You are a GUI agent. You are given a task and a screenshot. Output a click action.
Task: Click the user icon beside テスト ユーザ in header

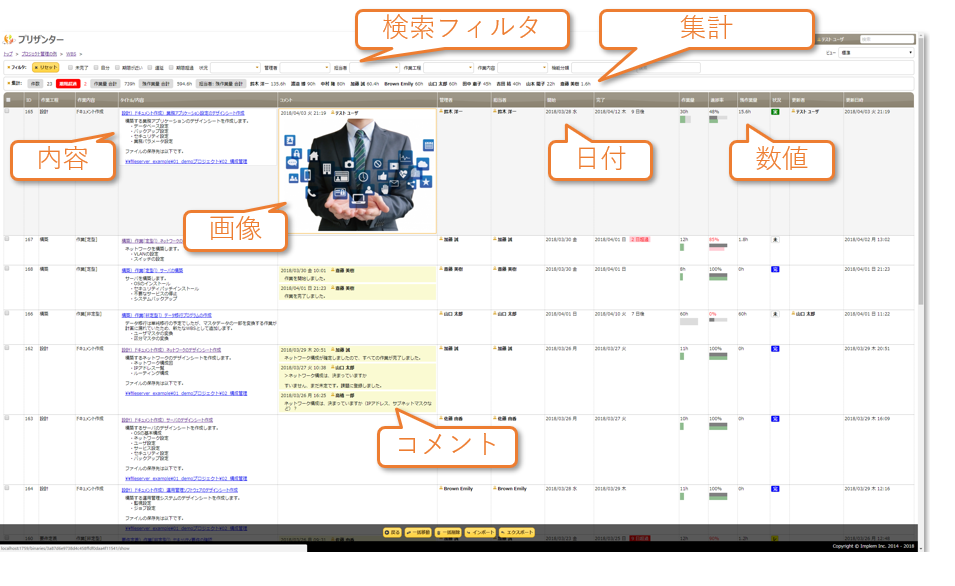[x=817, y=39]
